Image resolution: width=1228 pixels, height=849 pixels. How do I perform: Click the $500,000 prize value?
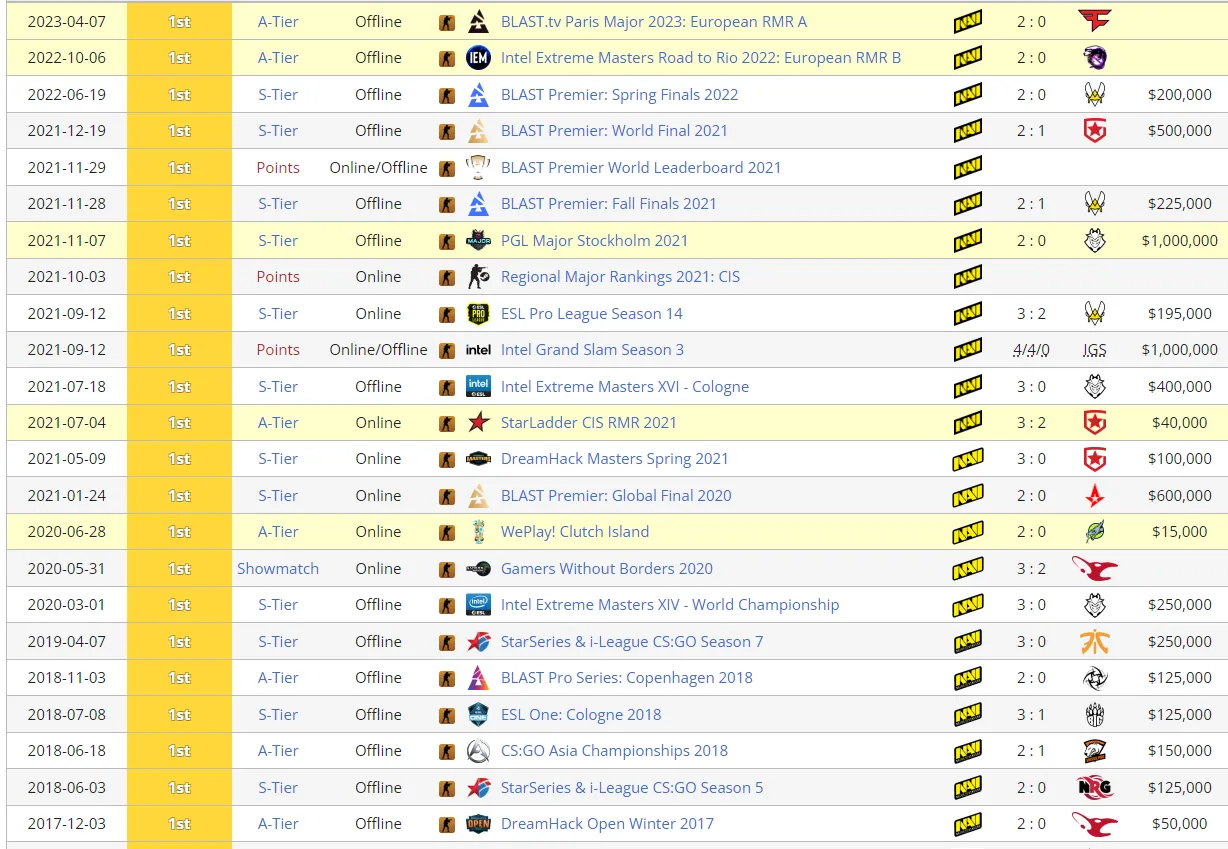pyautogui.click(x=1180, y=131)
